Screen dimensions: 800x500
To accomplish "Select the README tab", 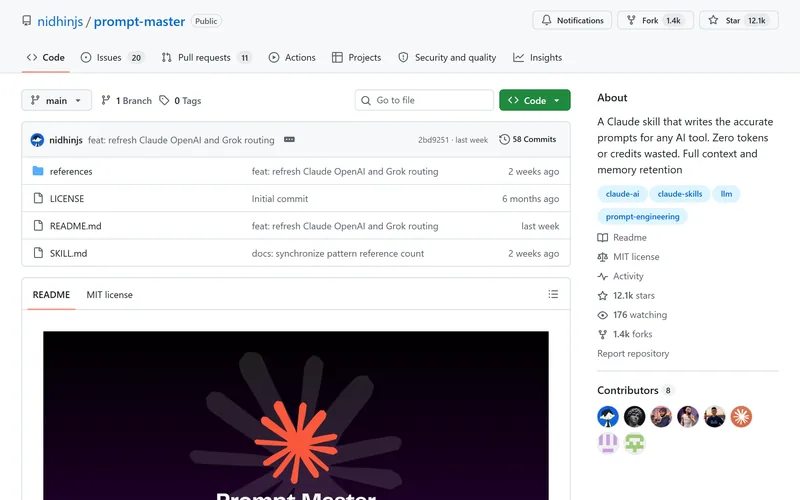I will click(x=51, y=295).
